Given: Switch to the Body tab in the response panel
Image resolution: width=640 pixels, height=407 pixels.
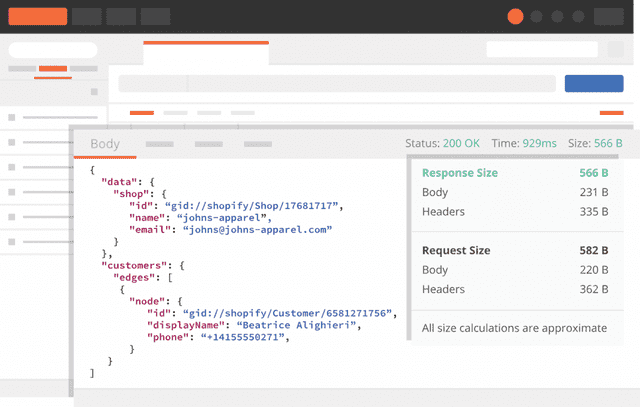Looking at the screenshot, I should coord(105,144).
